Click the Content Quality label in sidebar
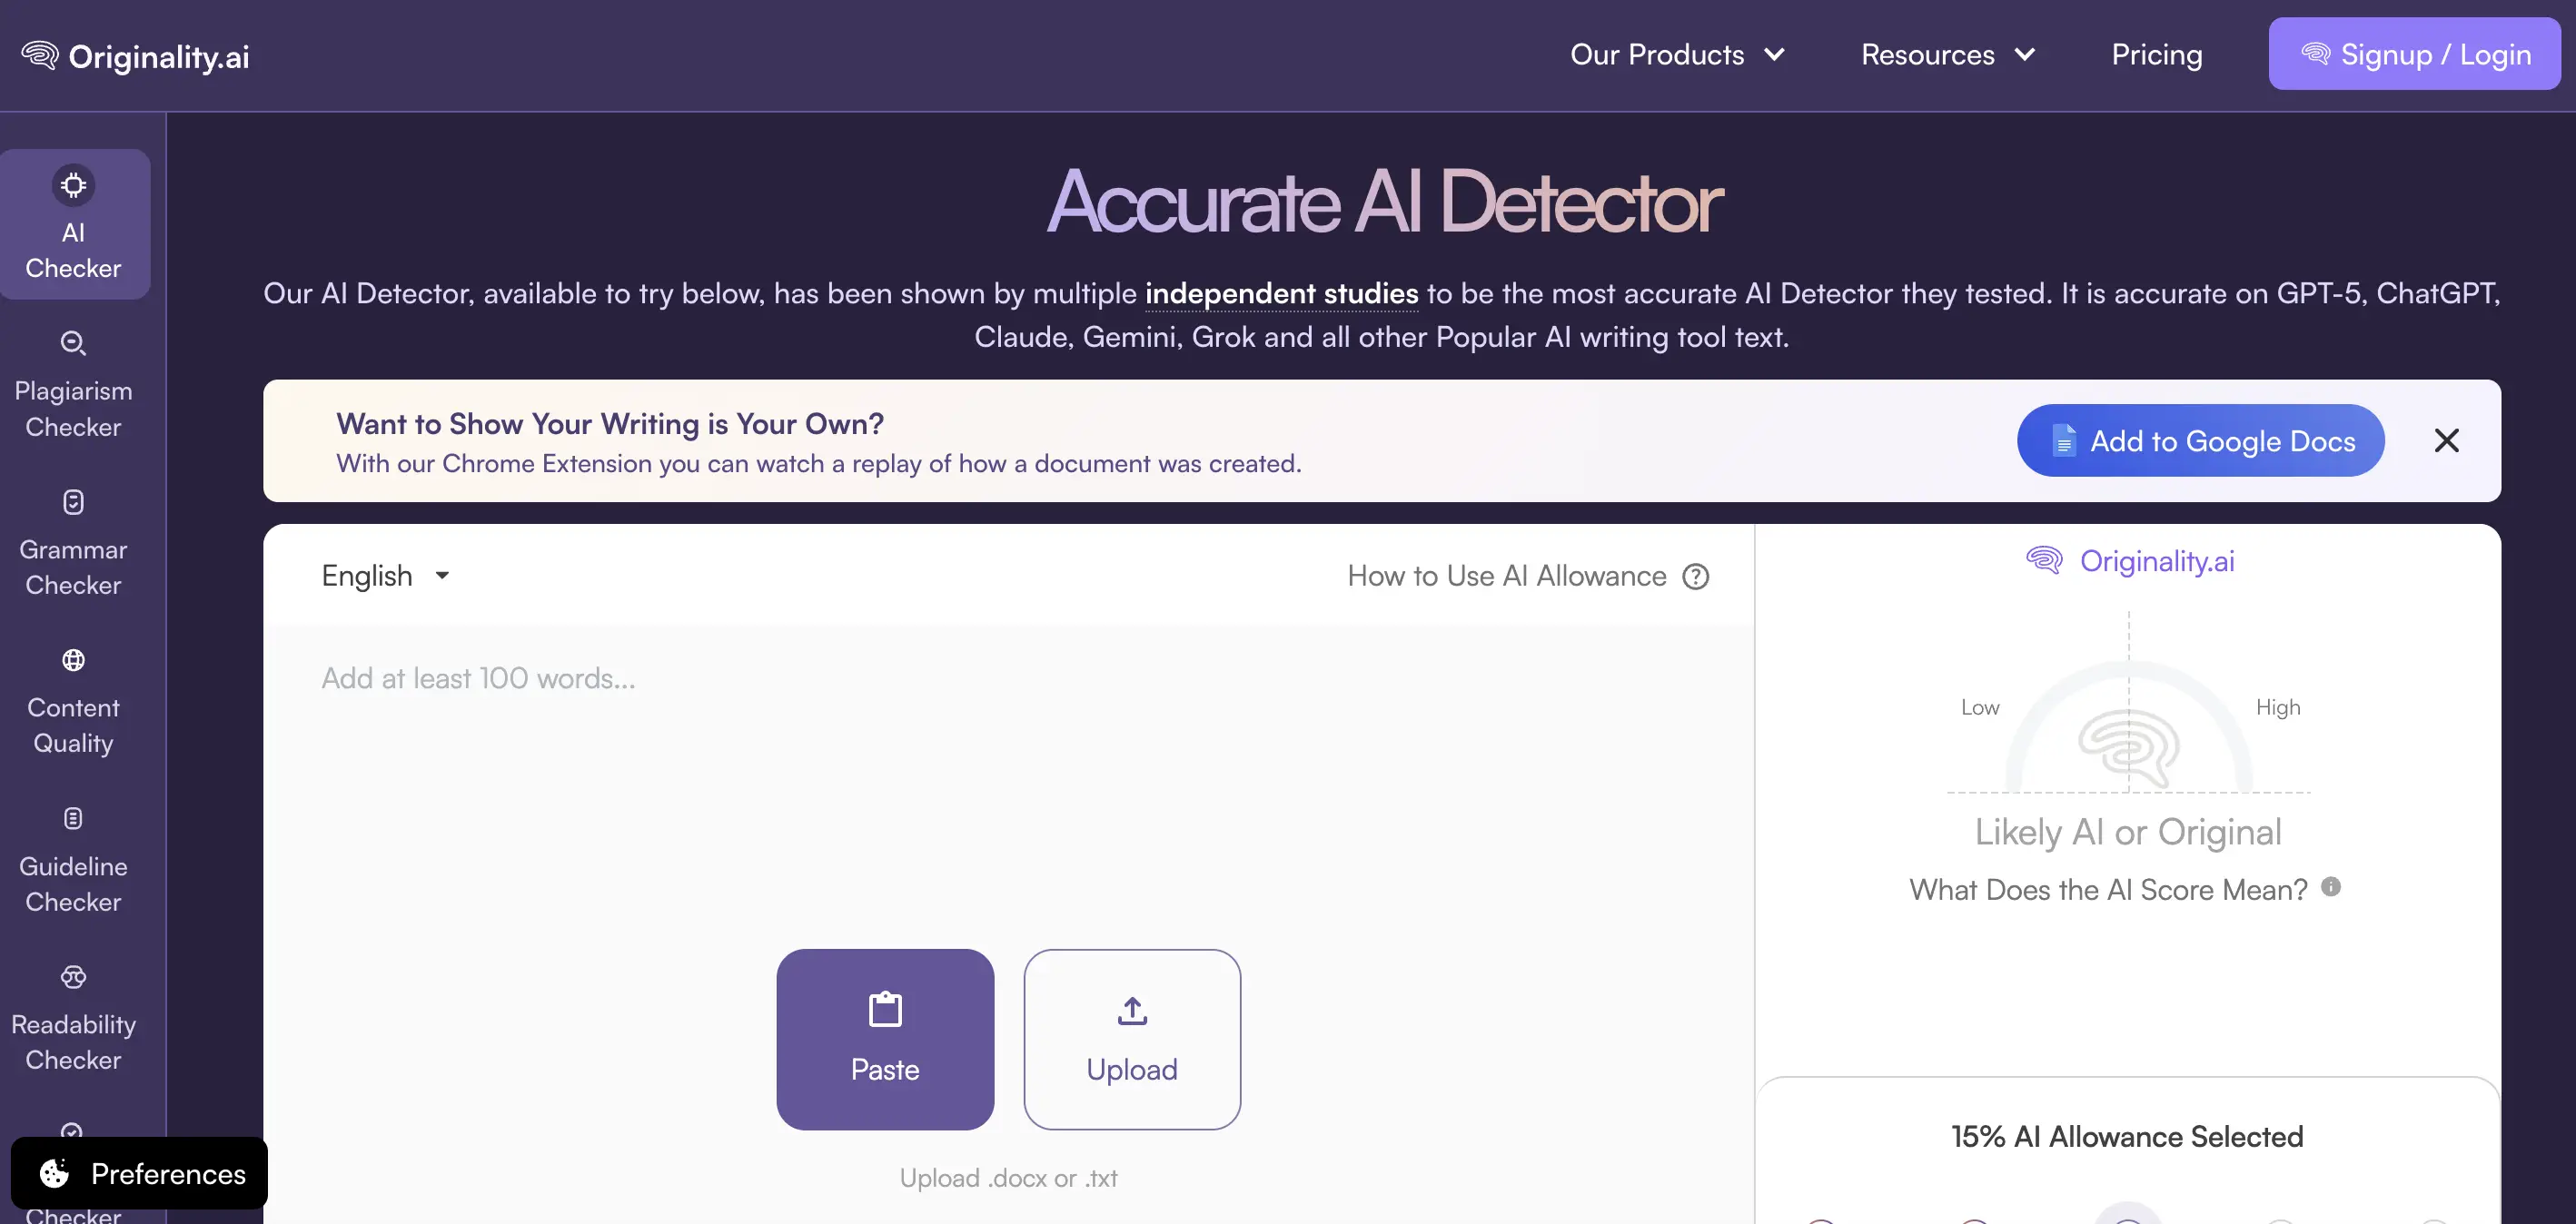The height and width of the screenshot is (1224, 2576). click(x=73, y=725)
